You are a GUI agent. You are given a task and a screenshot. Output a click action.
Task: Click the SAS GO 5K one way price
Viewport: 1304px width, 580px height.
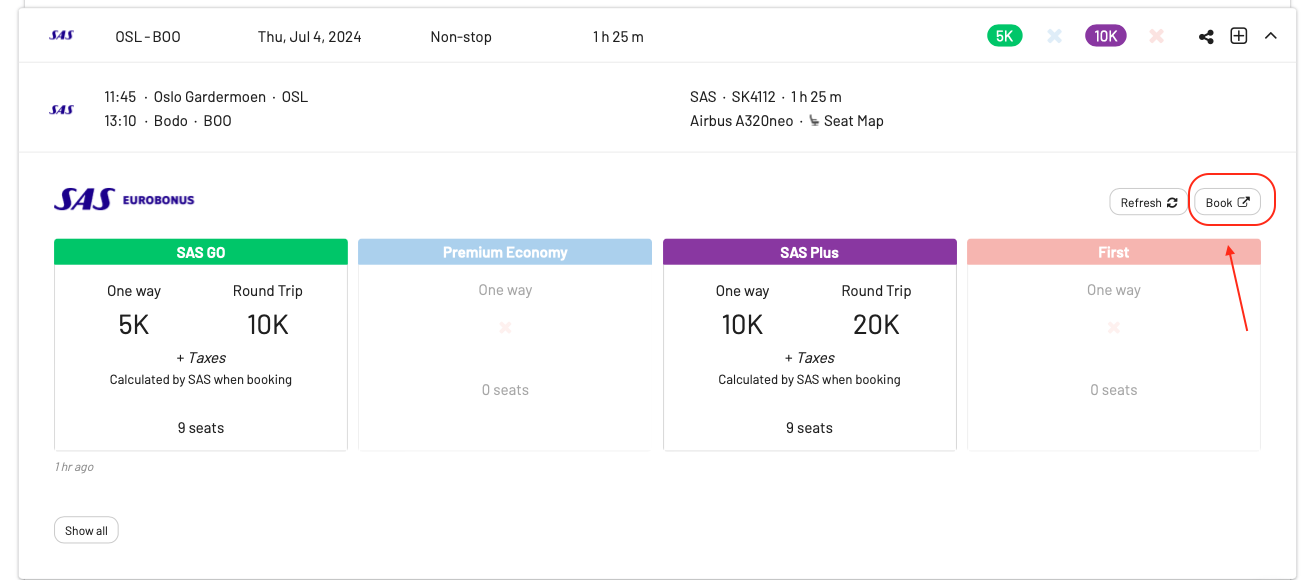(x=134, y=324)
